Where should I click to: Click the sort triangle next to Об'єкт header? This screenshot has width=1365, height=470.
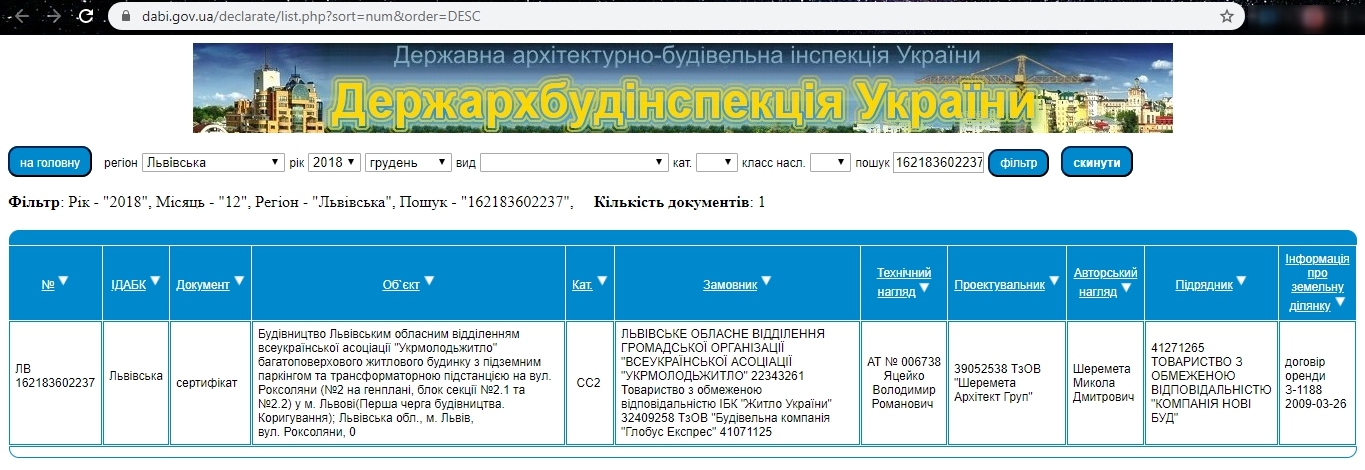[x=429, y=282]
